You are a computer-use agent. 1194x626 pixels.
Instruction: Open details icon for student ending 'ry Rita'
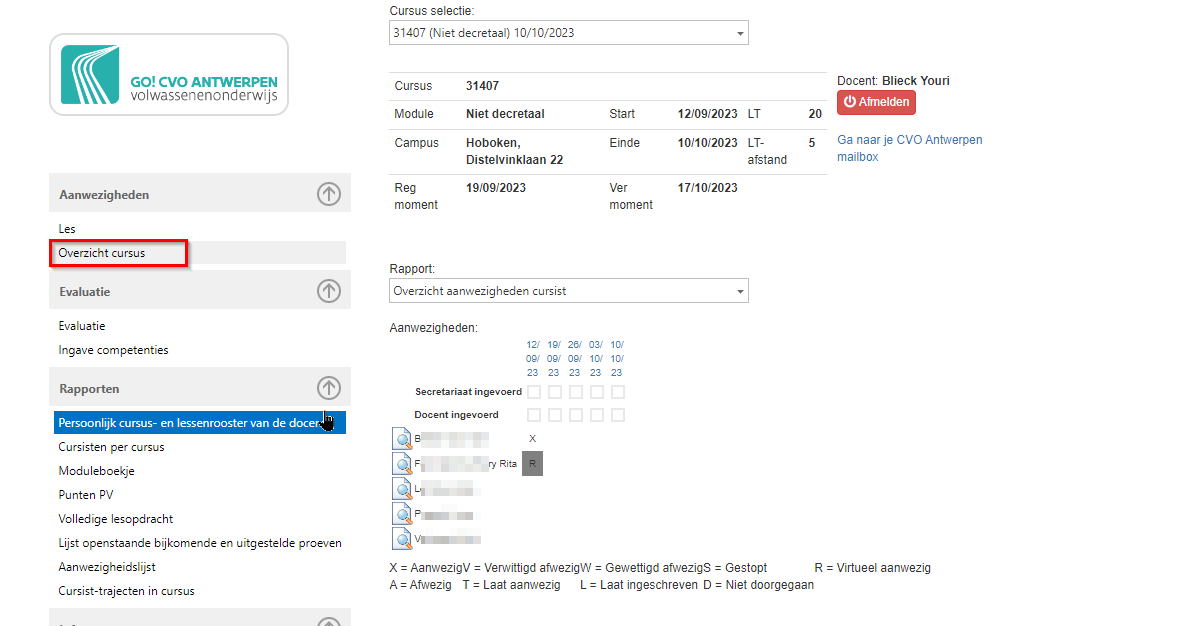(x=402, y=464)
